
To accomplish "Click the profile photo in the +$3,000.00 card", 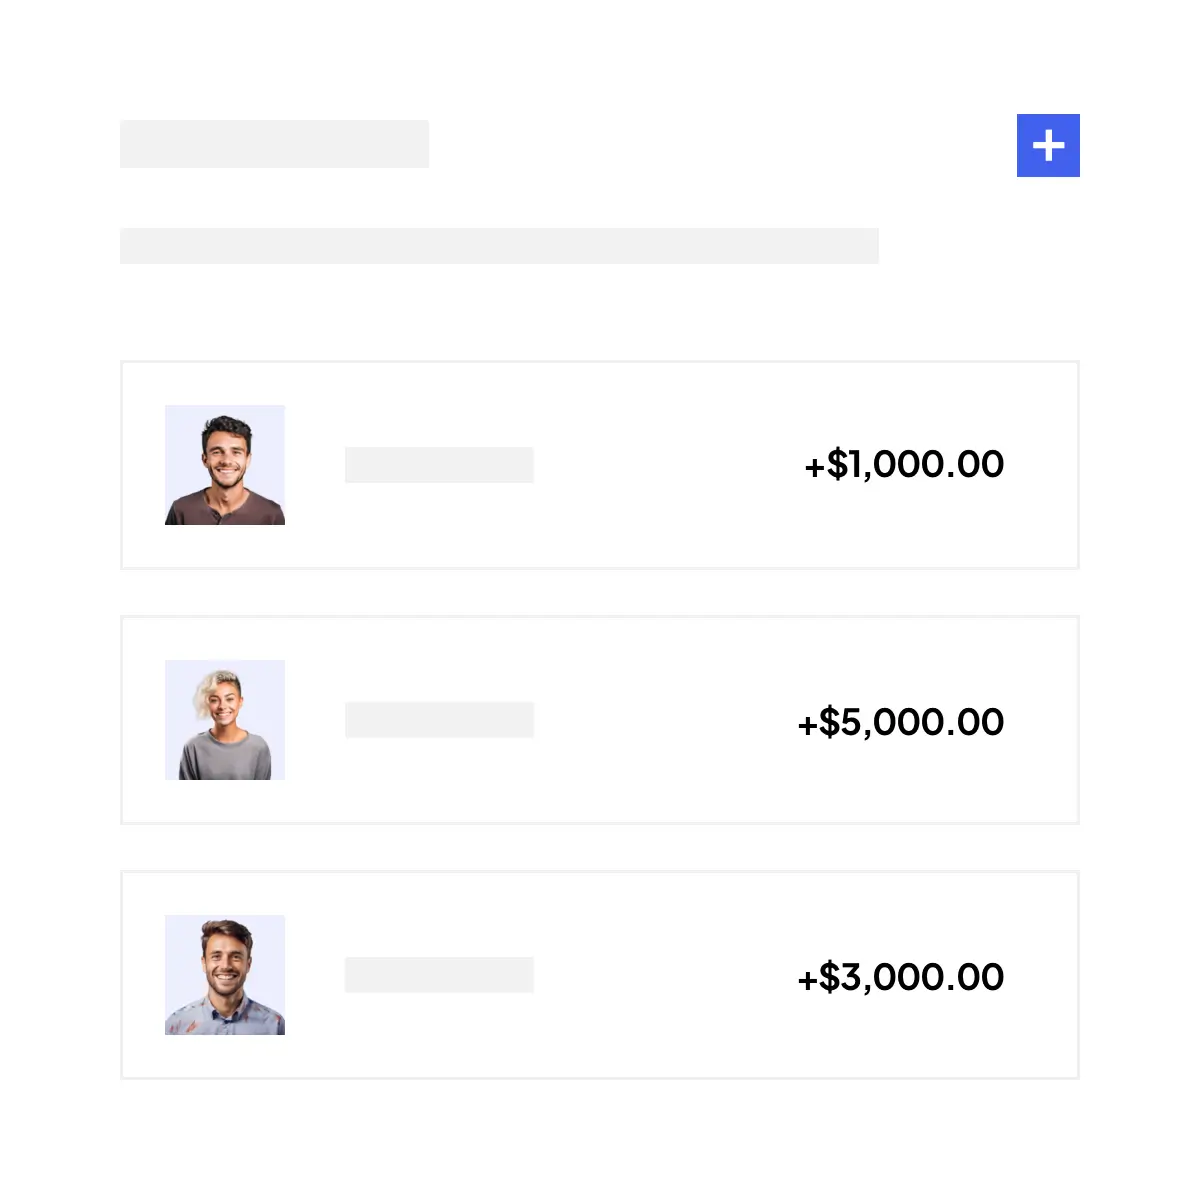I will (225, 975).
